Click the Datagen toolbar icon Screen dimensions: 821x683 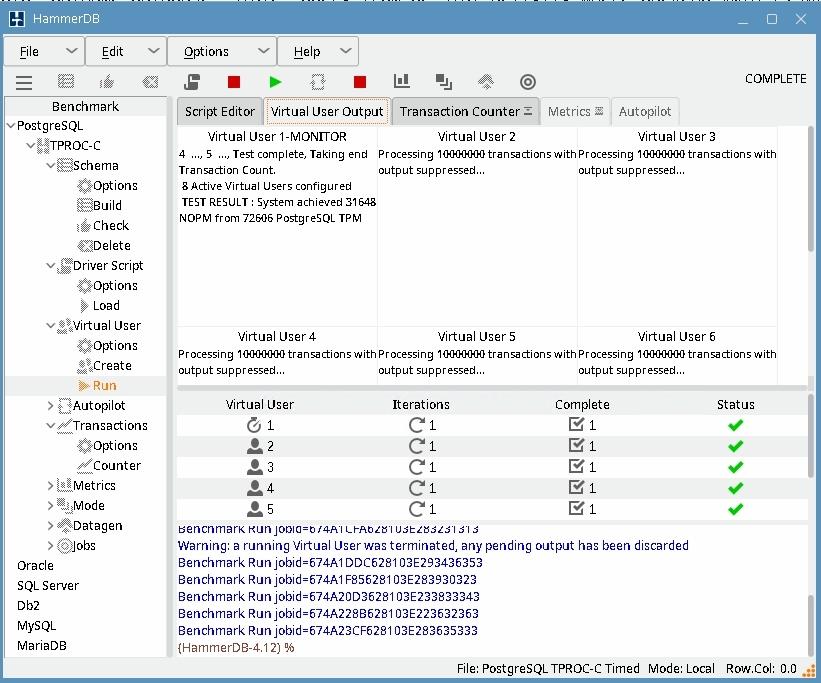[x=486, y=82]
